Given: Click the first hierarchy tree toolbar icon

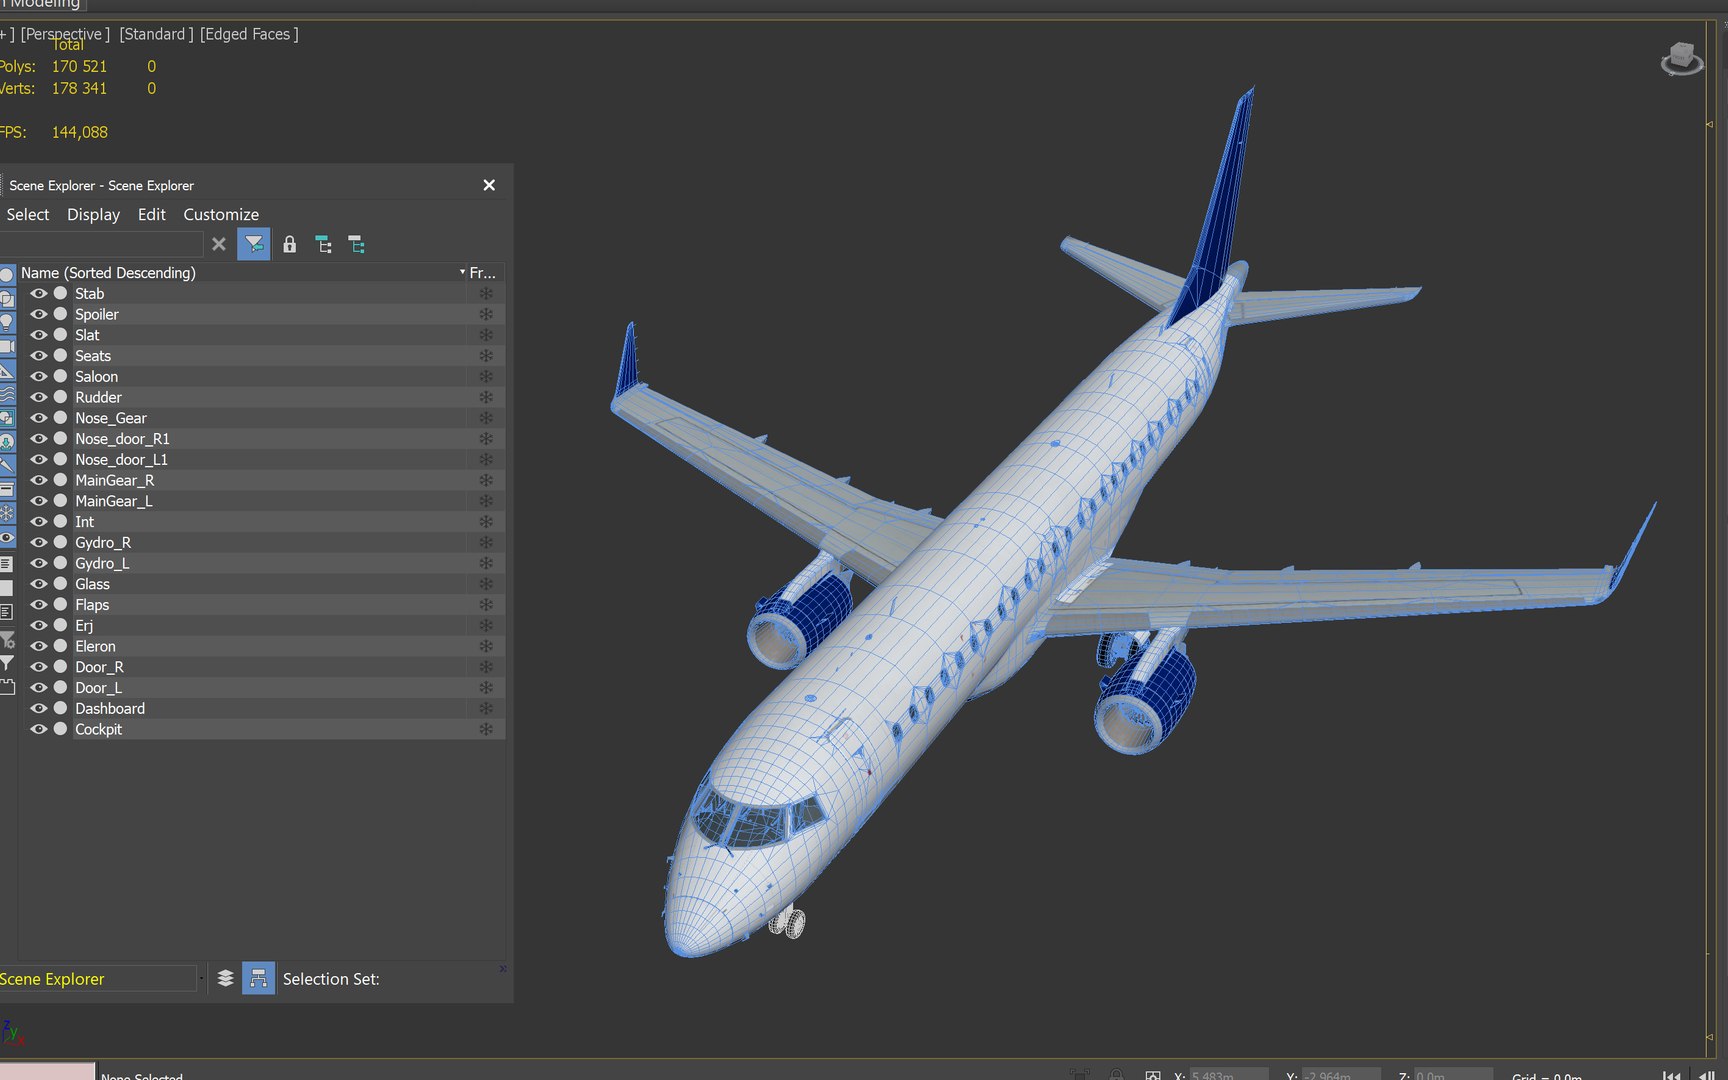Looking at the screenshot, I should pyautogui.click(x=323, y=244).
